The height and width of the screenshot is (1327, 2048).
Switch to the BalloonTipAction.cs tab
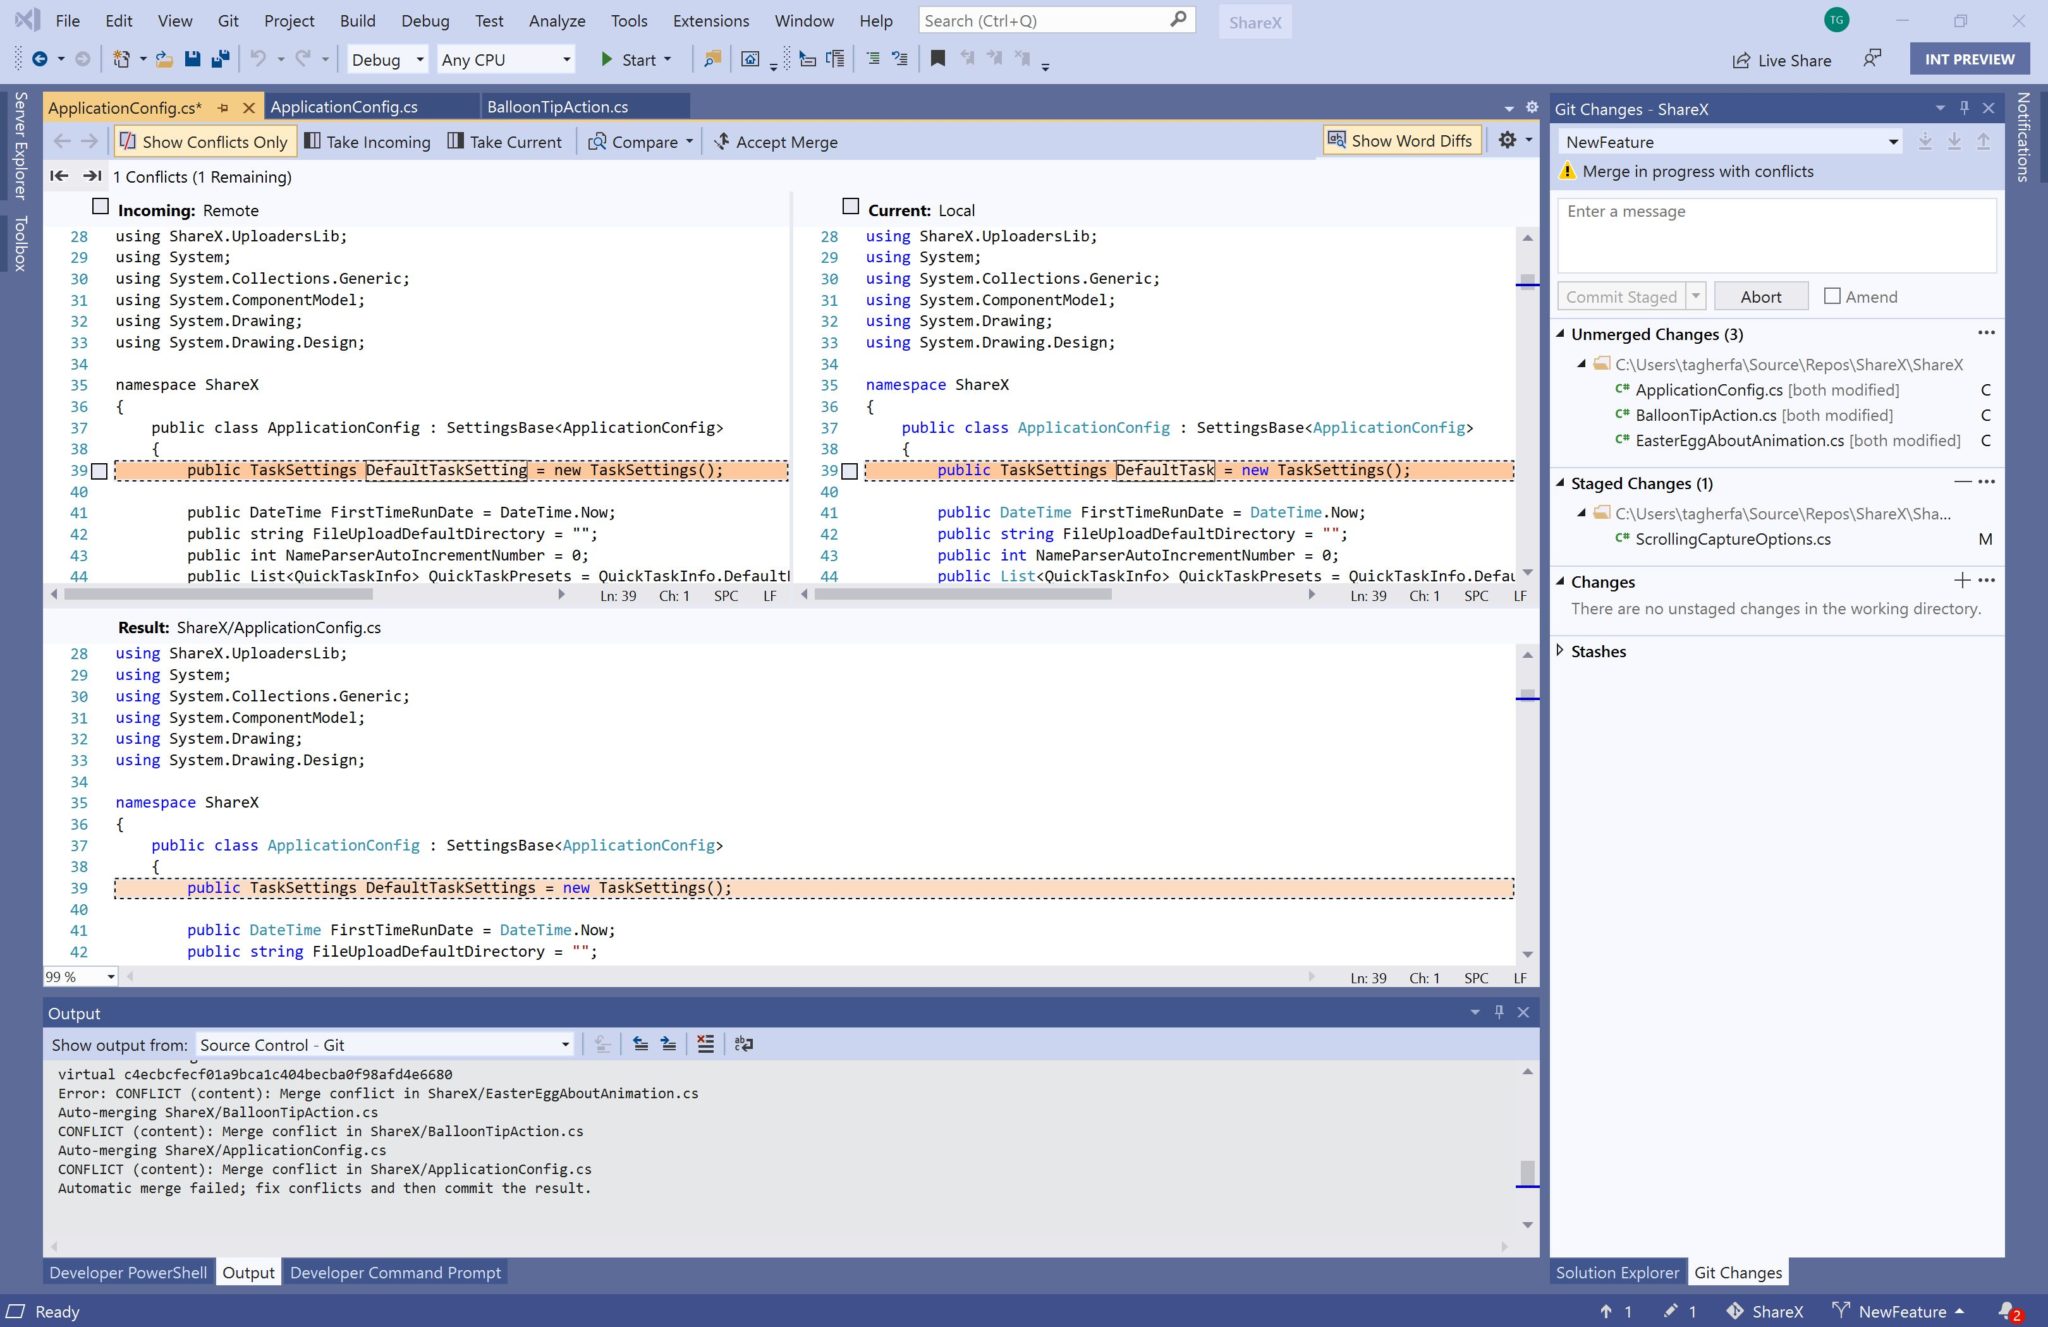pos(558,106)
